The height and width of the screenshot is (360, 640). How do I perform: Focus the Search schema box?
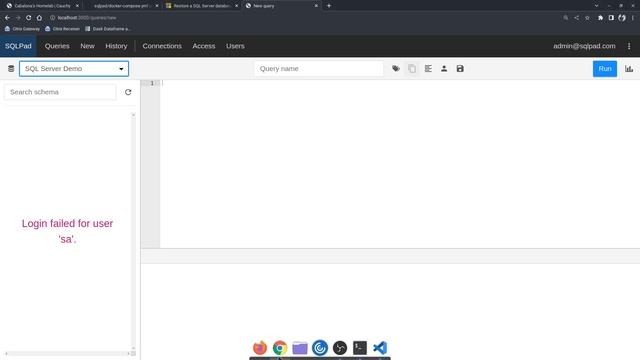[60, 92]
